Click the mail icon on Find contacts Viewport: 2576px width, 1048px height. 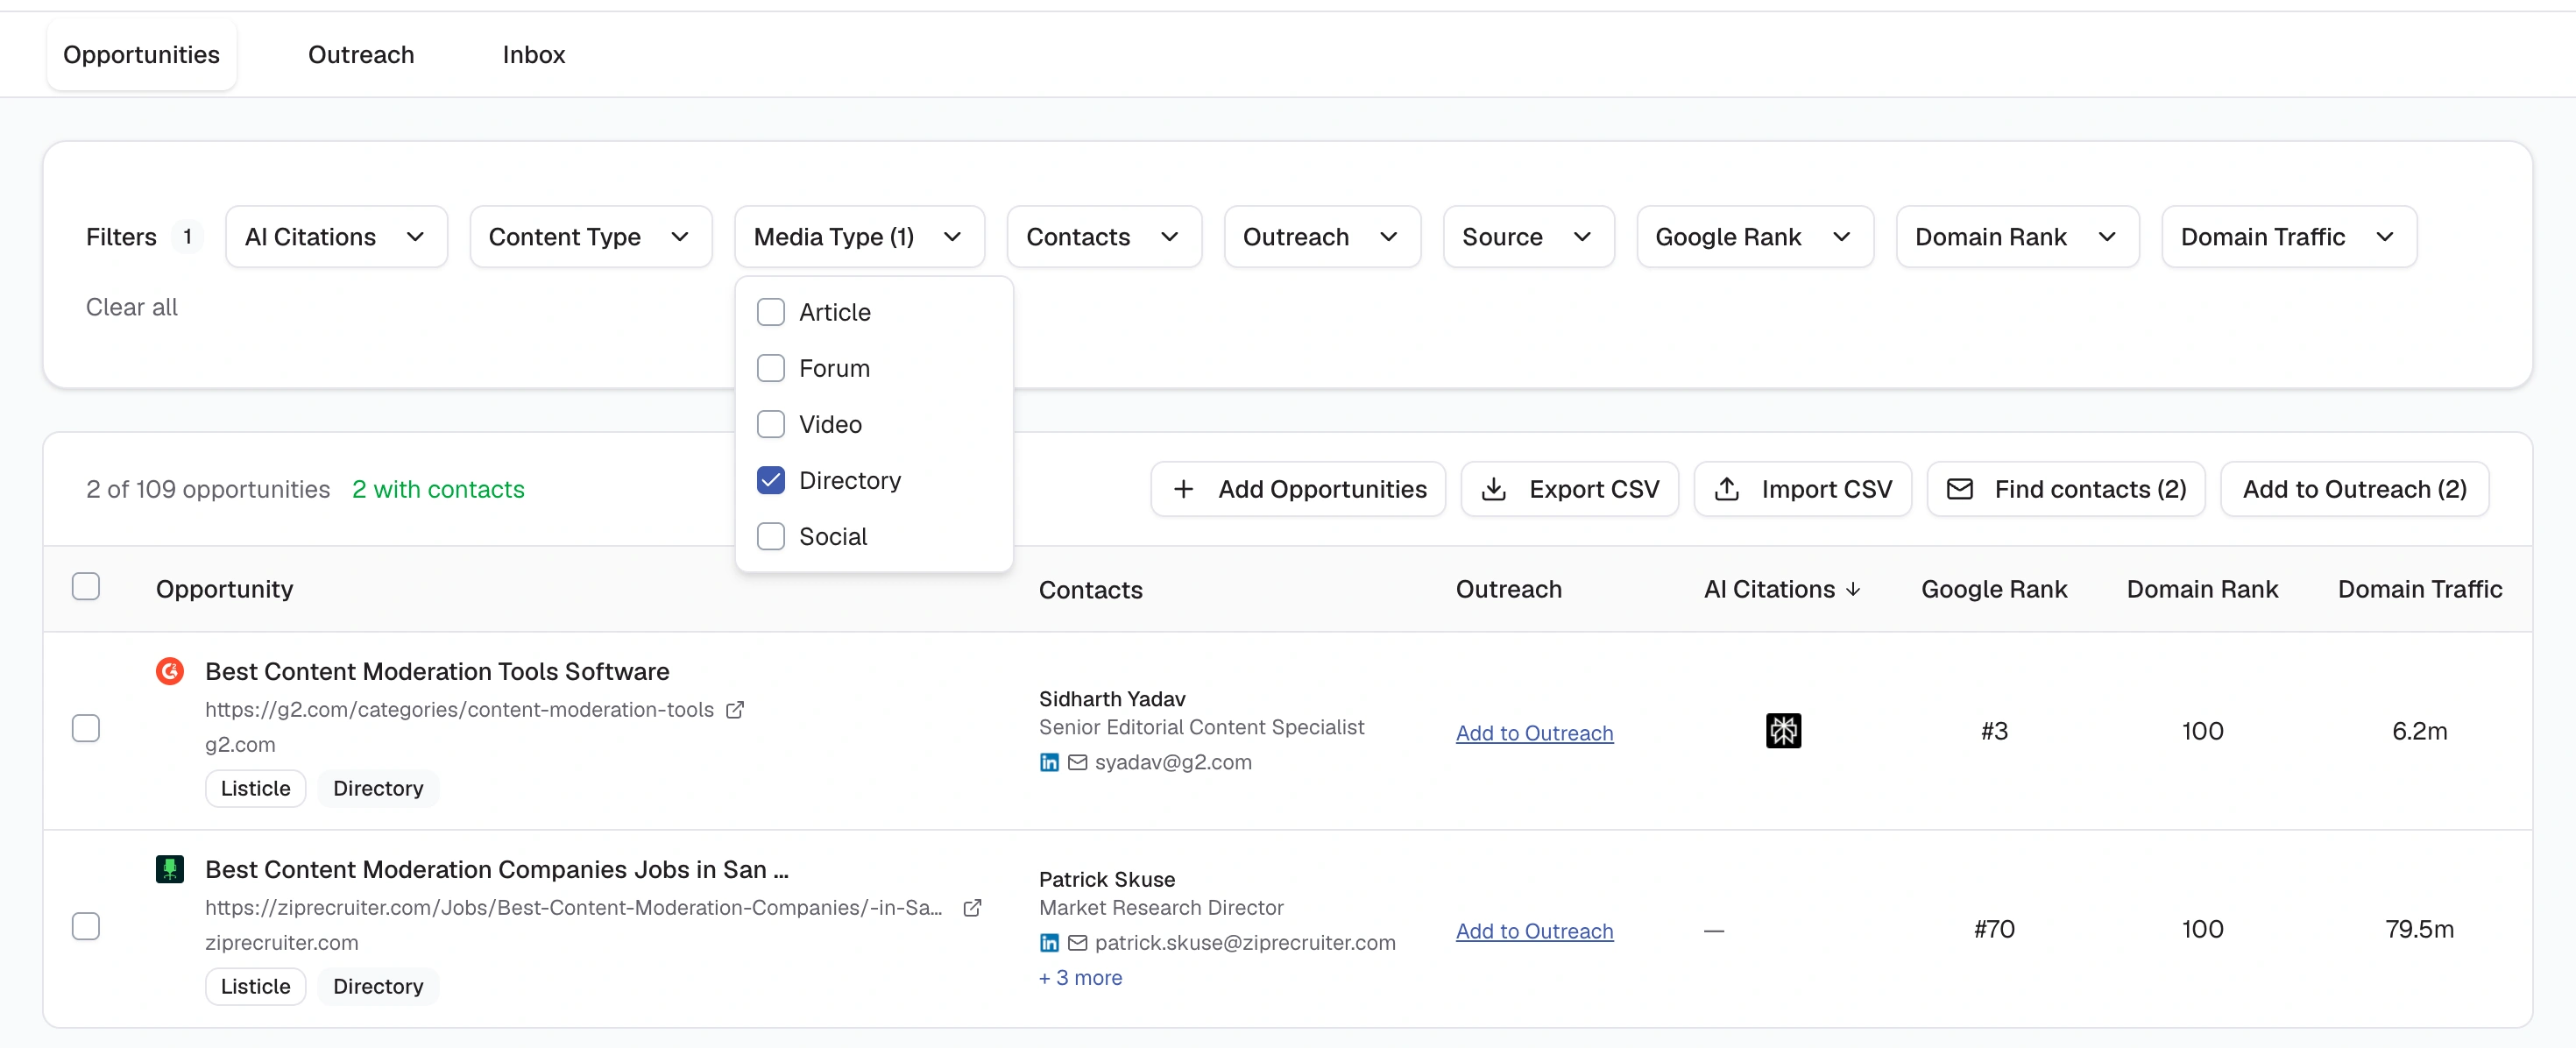(1959, 489)
